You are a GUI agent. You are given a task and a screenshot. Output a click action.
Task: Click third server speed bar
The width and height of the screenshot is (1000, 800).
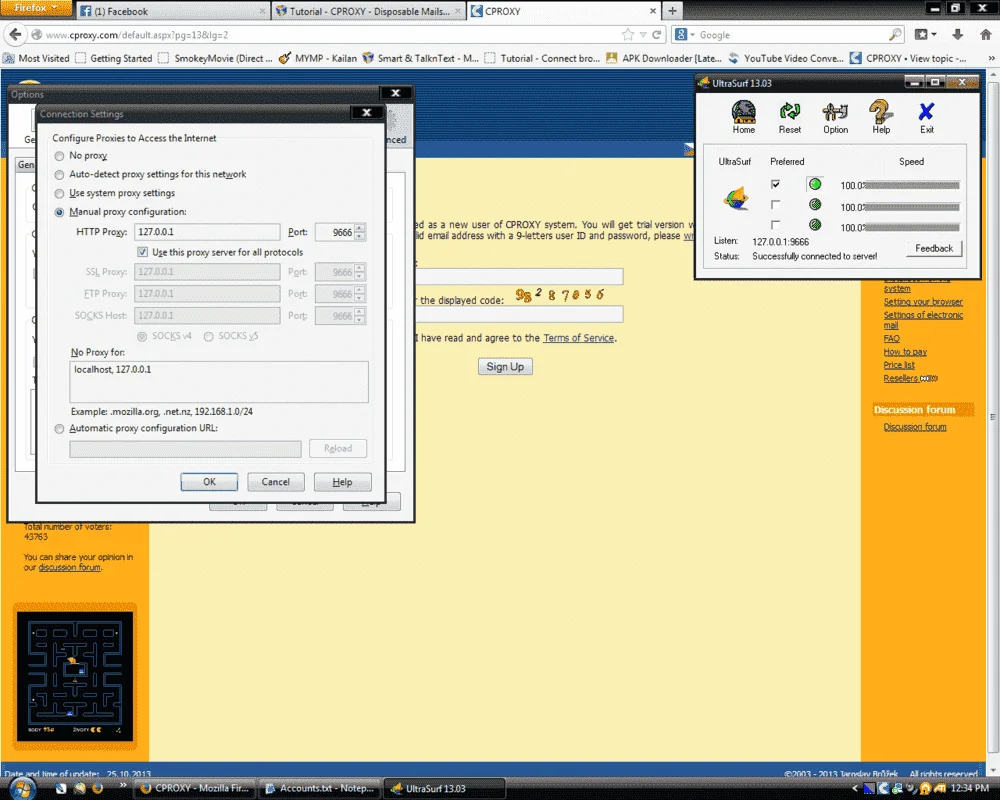(912, 227)
